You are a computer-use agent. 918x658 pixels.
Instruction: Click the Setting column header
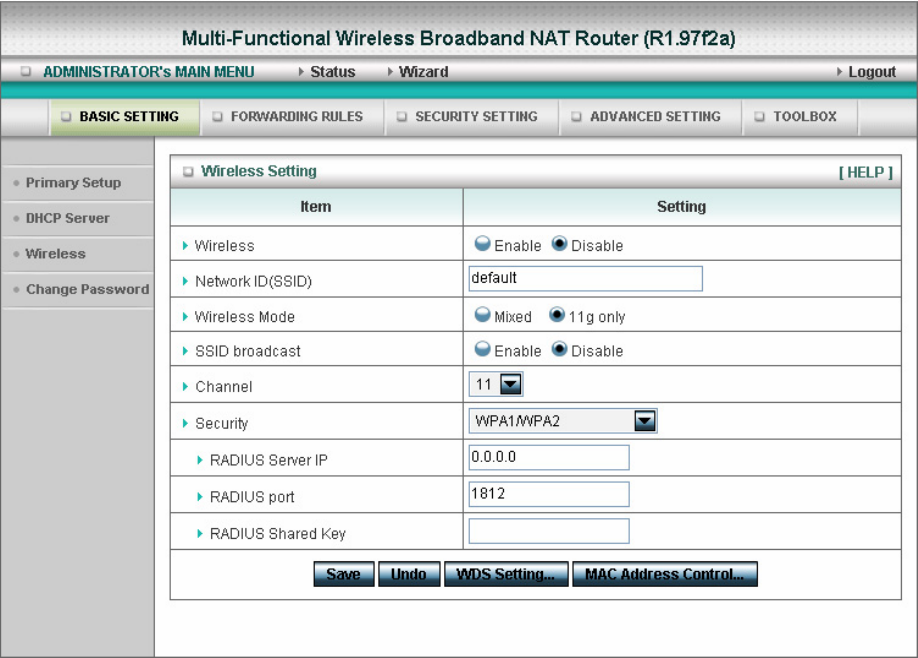click(681, 207)
